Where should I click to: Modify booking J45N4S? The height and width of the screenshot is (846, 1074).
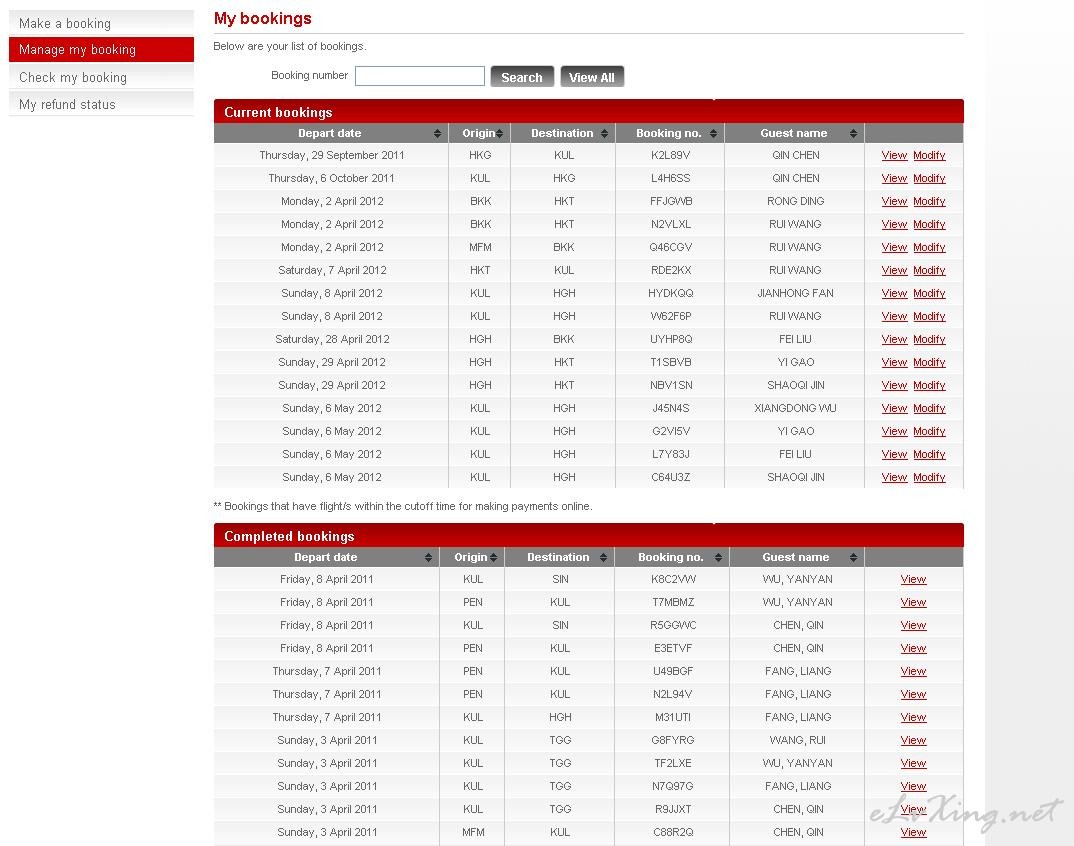click(x=929, y=408)
